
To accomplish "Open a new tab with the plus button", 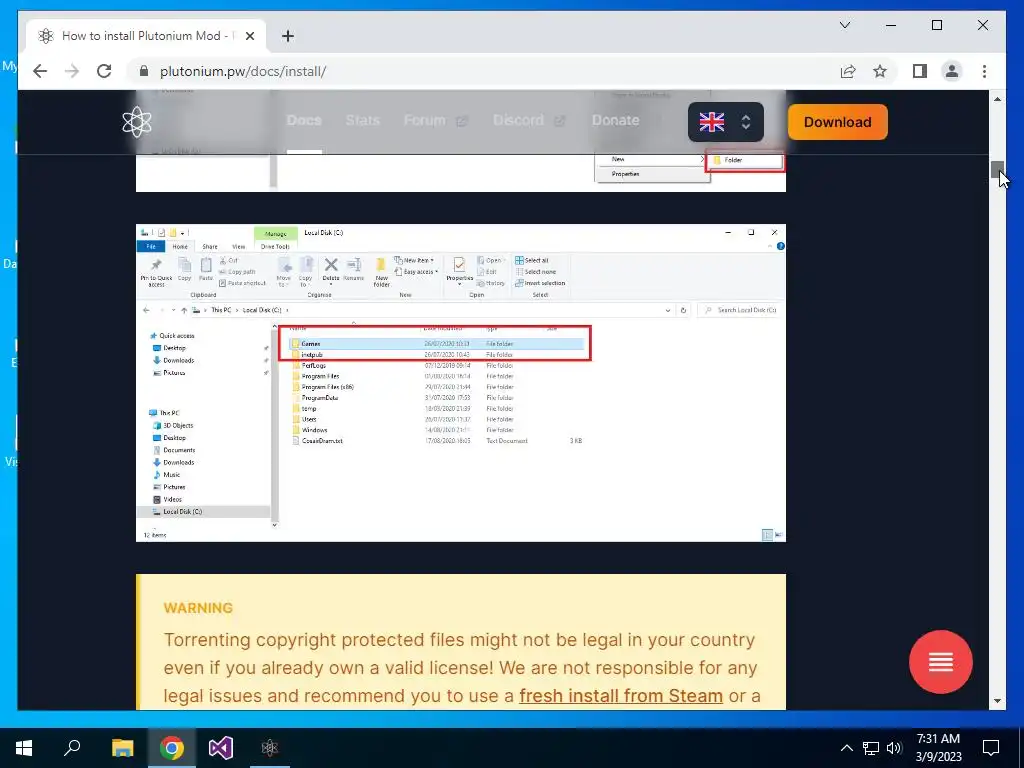I will click(x=288, y=36).
